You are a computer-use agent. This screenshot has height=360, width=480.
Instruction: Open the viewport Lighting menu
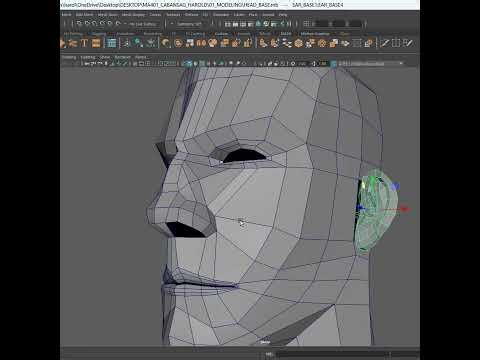tap(88, 57)
